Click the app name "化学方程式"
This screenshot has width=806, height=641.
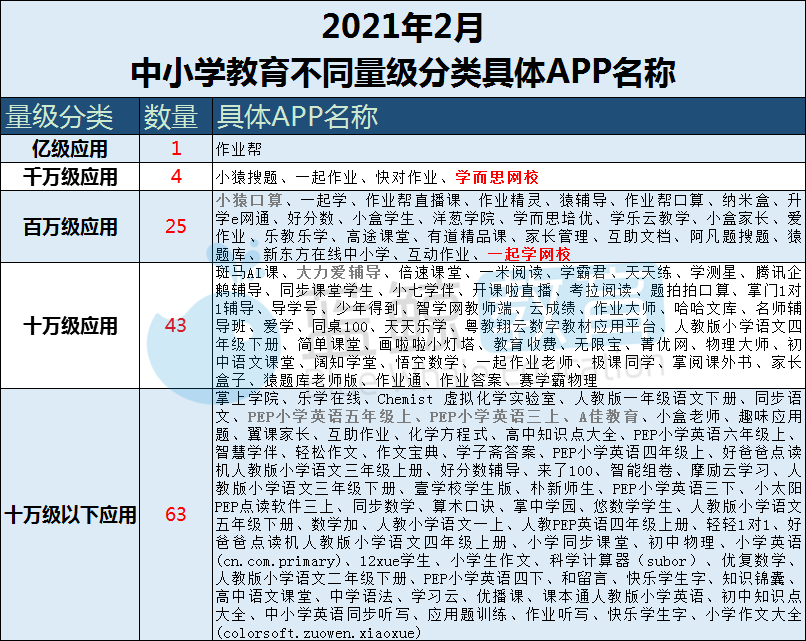click(x=448, y=434)
